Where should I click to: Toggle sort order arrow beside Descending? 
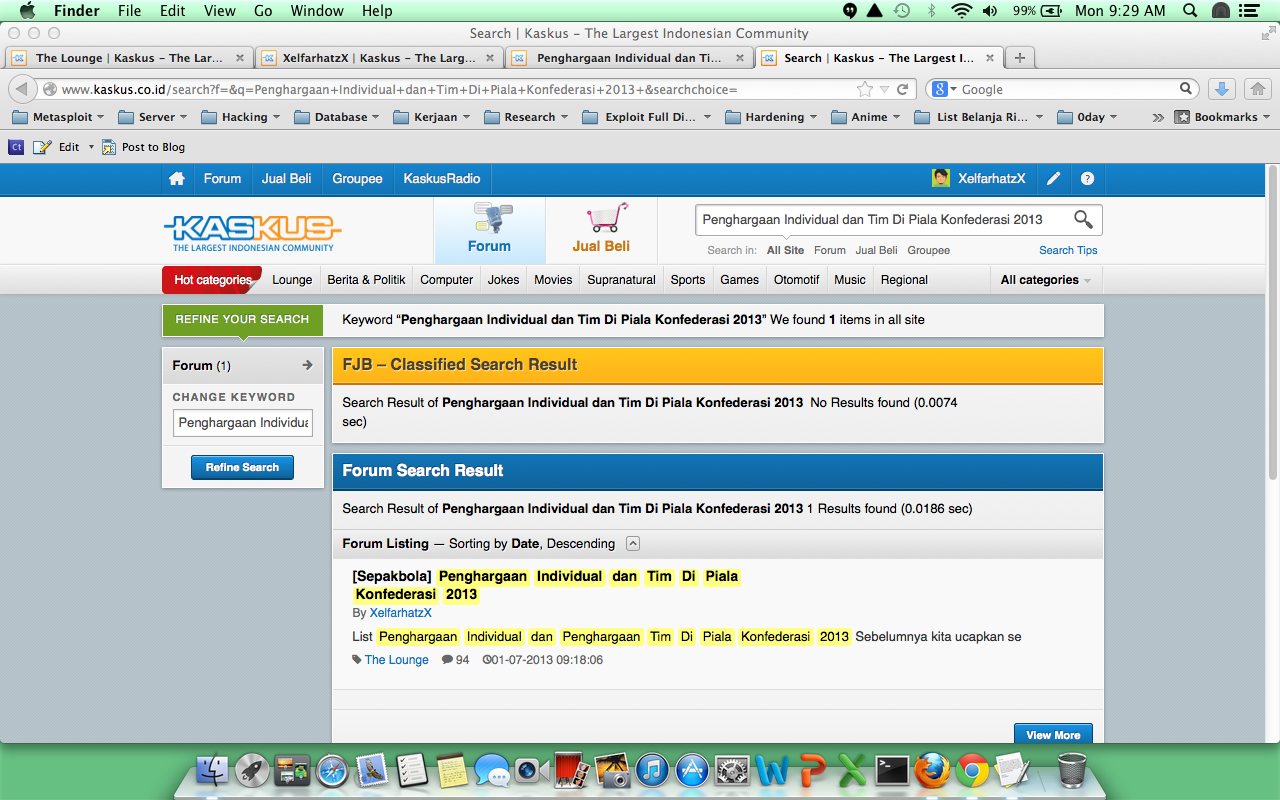[633, 544]
